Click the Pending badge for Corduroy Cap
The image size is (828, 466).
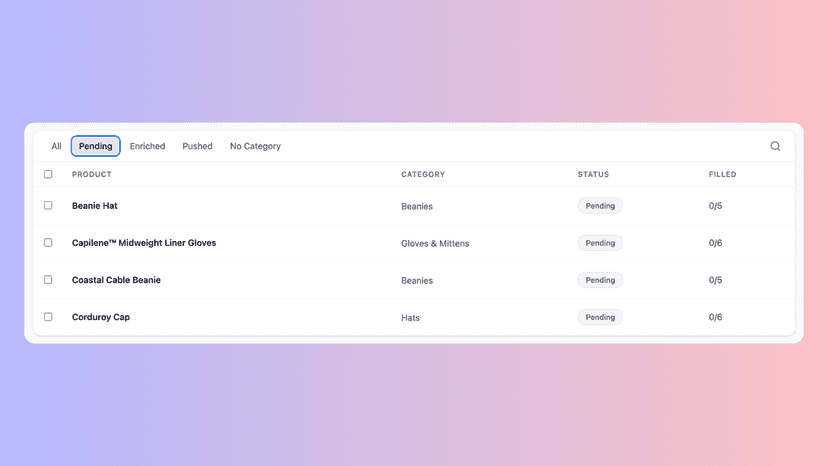pyautogui.click(x=600, y=317)
